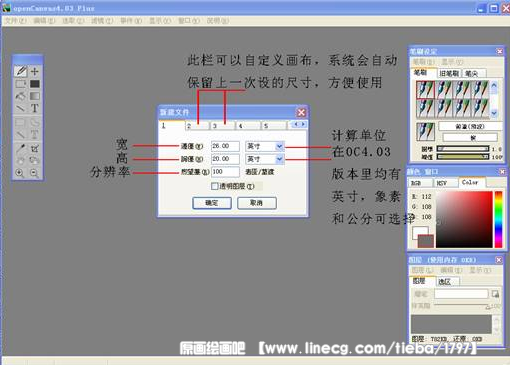Pick the eyedropper color picker tool

point(21,148)
